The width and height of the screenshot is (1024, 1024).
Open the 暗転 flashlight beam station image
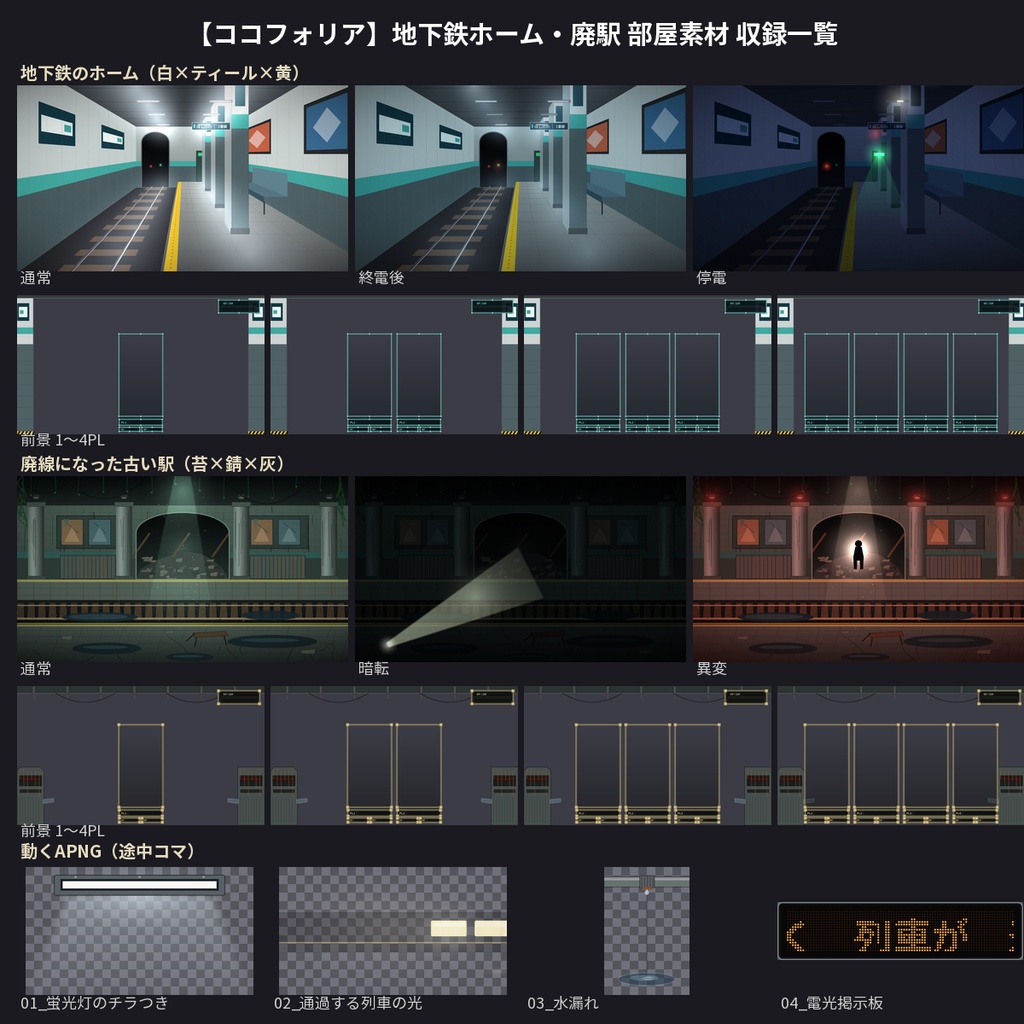[520, 569]
